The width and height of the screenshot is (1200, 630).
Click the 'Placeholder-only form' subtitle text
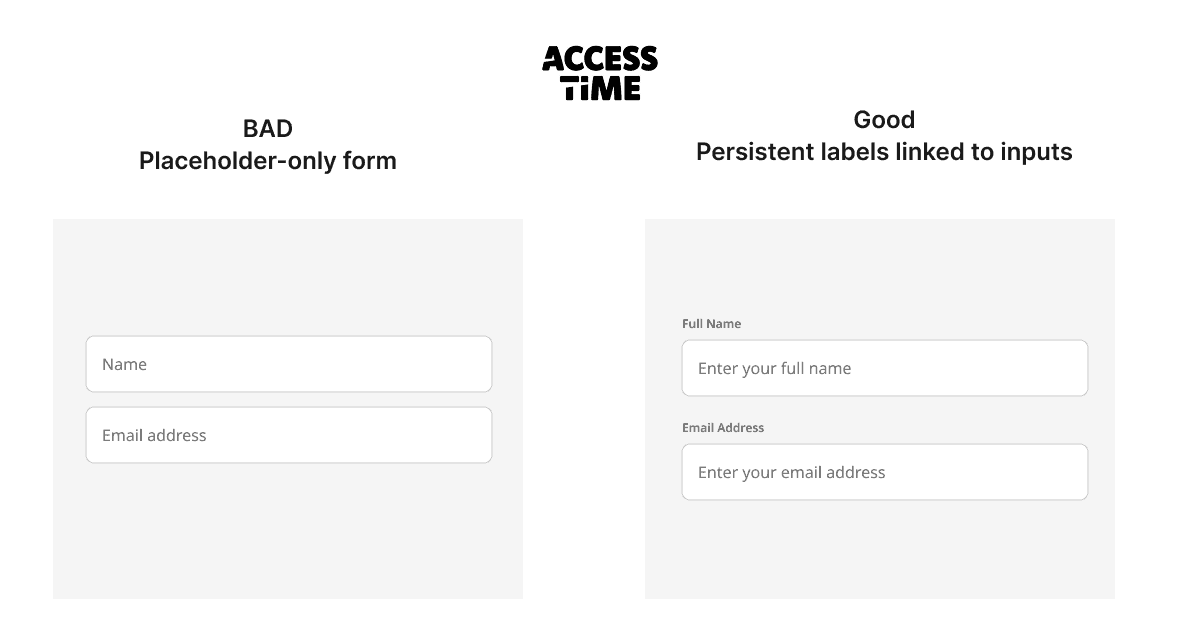pos(268,160)
